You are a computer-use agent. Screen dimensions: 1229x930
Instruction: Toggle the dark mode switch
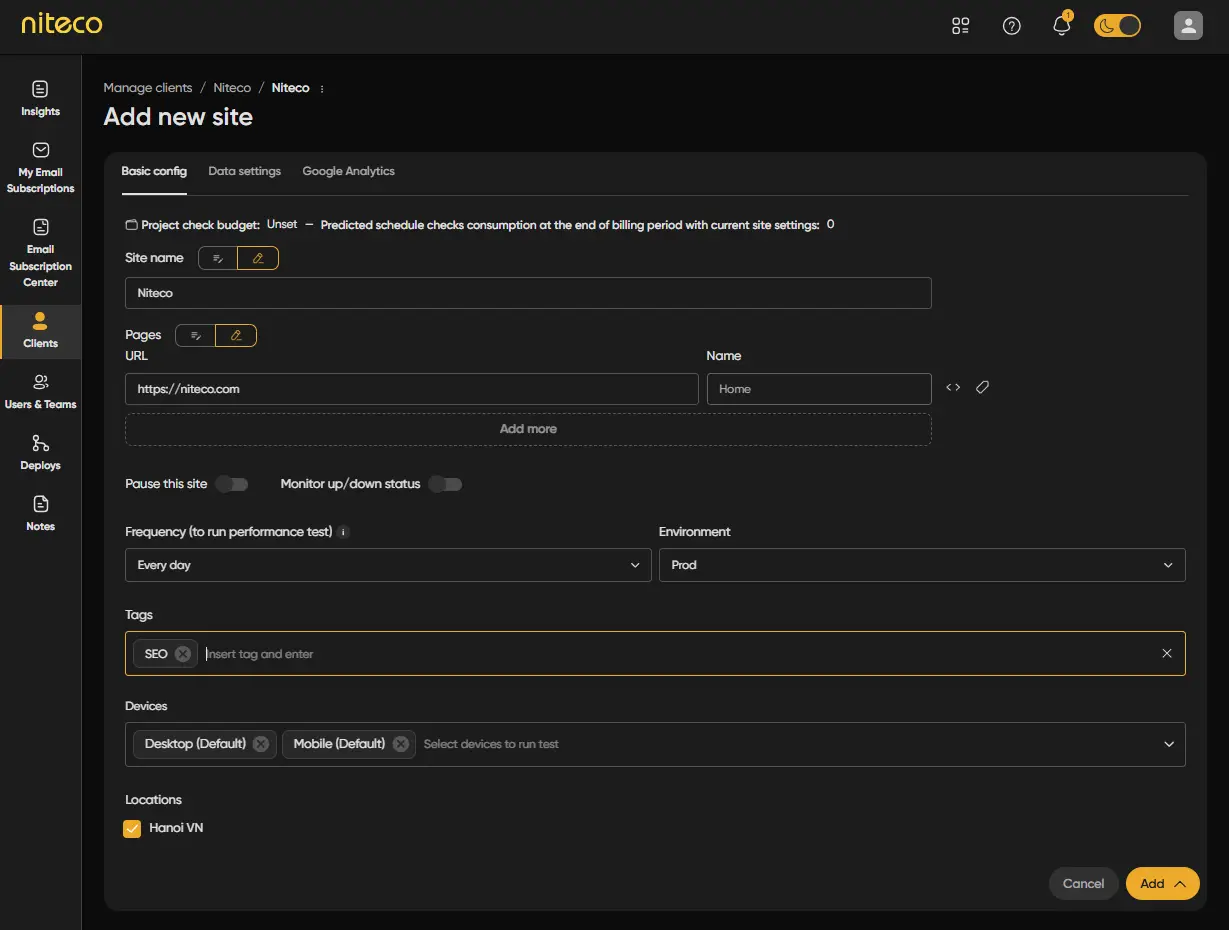(1117, 26)
